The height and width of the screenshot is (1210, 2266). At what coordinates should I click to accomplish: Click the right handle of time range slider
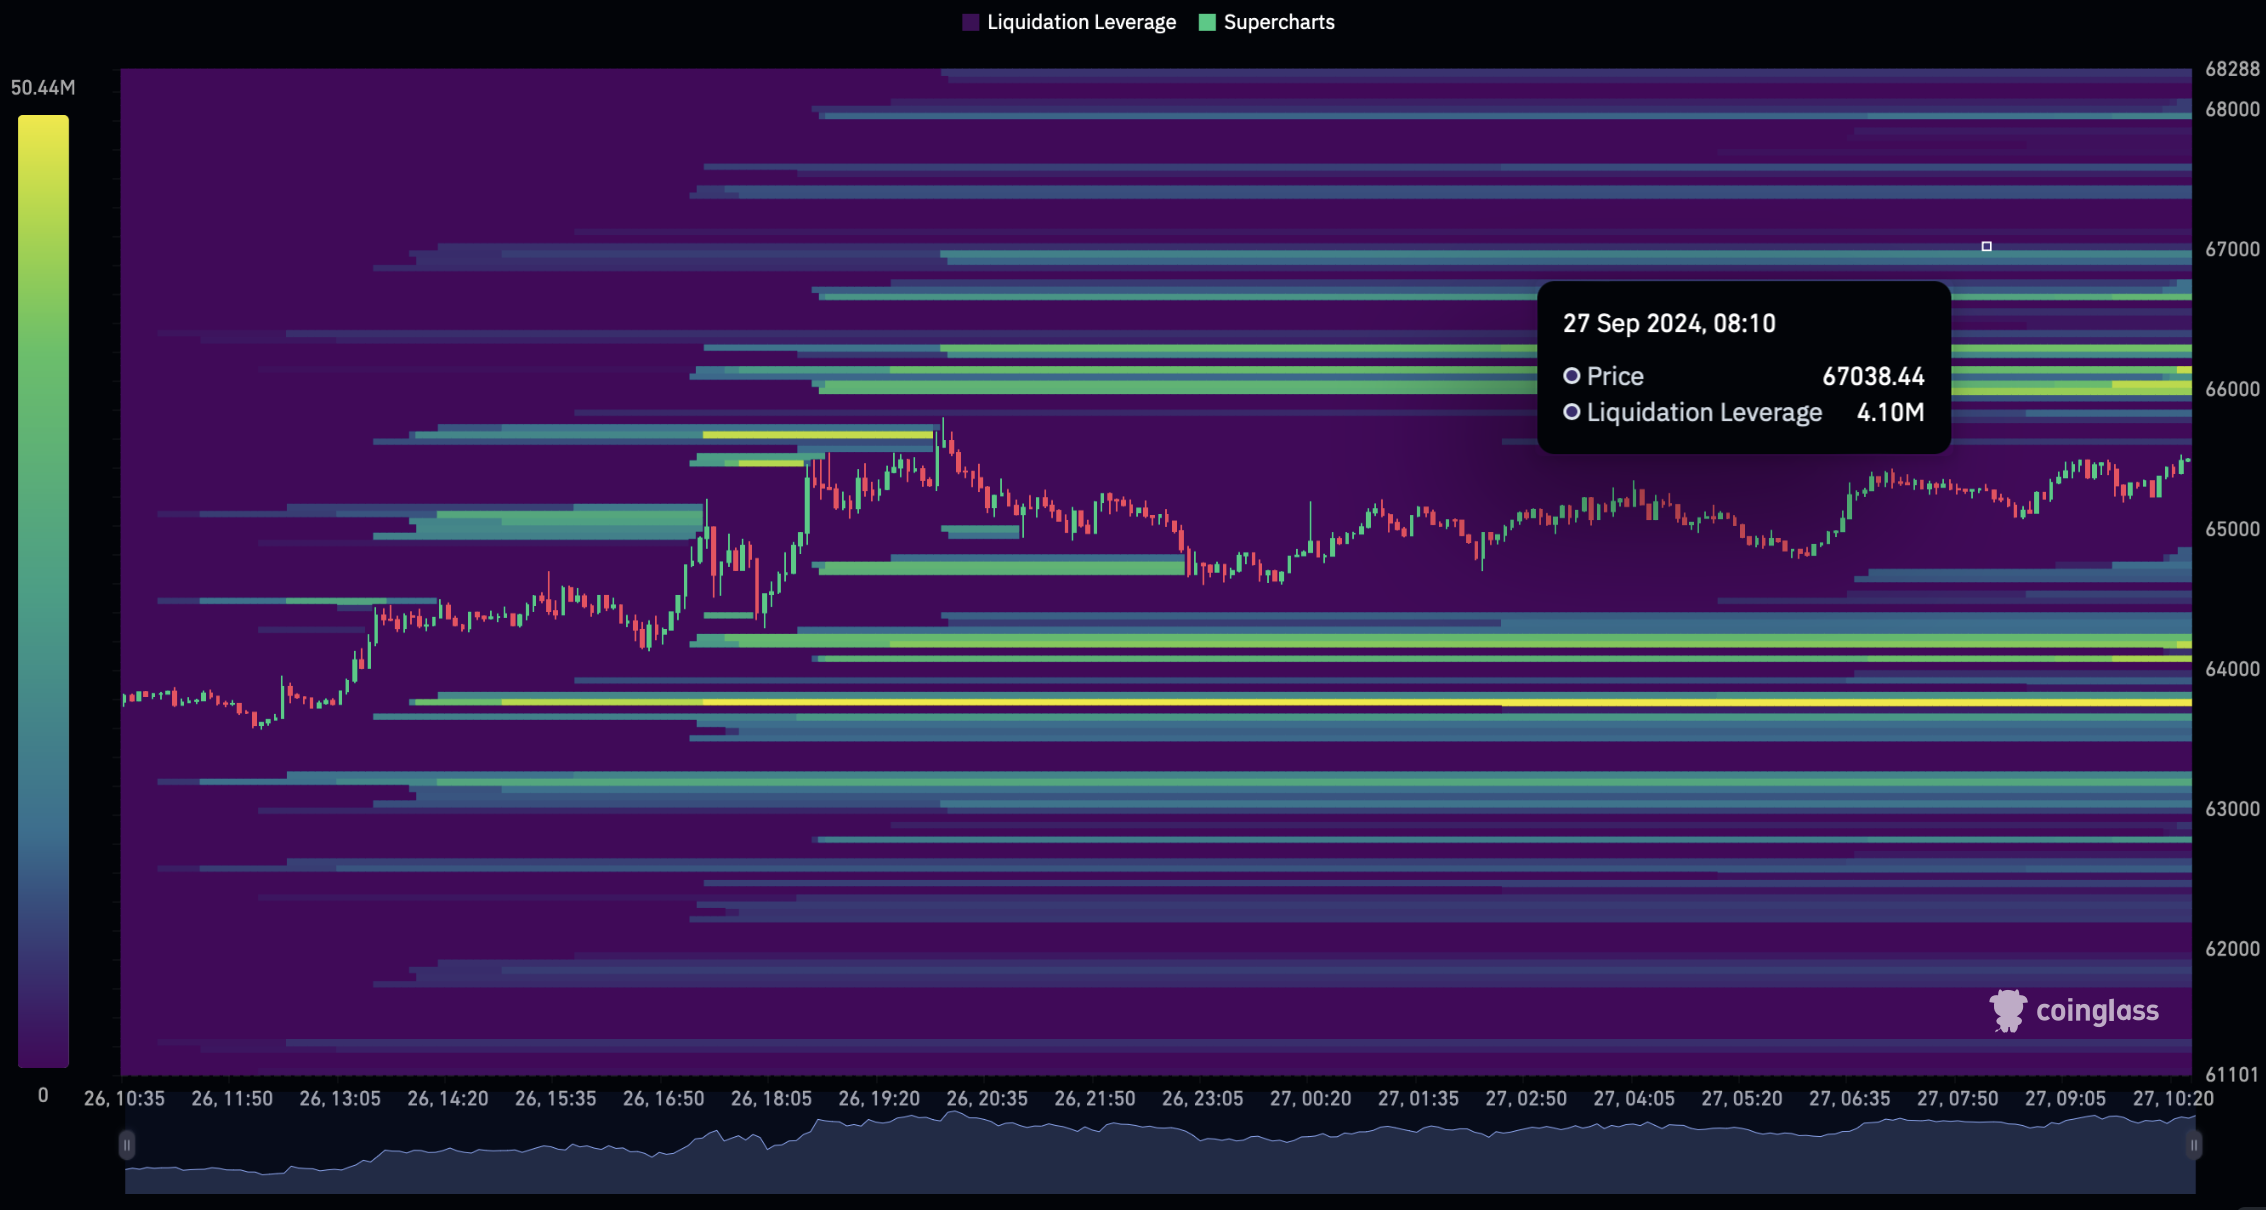2194,1145
